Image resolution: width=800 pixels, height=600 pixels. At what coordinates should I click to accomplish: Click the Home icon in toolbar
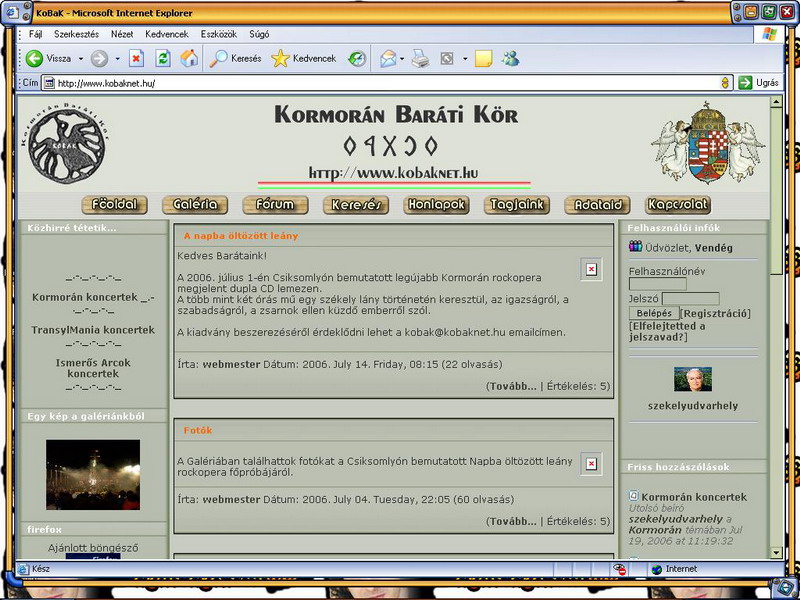(189, 59)
